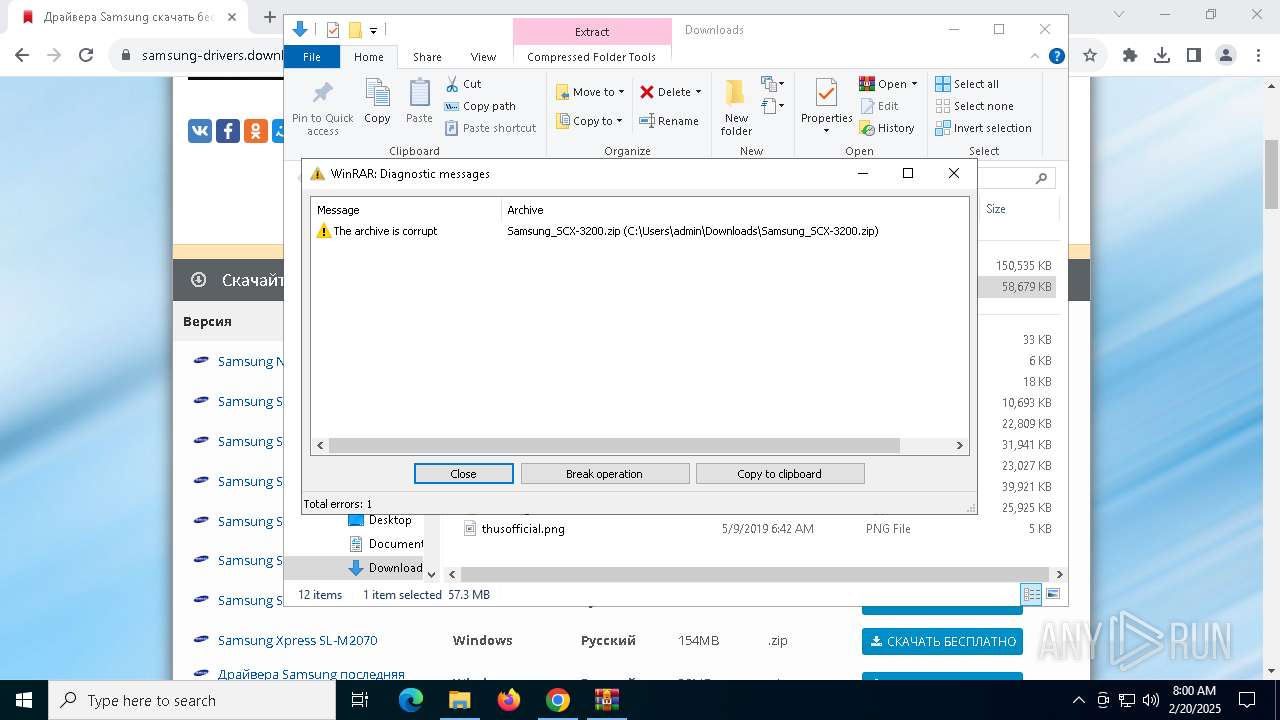Bookmark page with star icon

[x=1090, y=56]
